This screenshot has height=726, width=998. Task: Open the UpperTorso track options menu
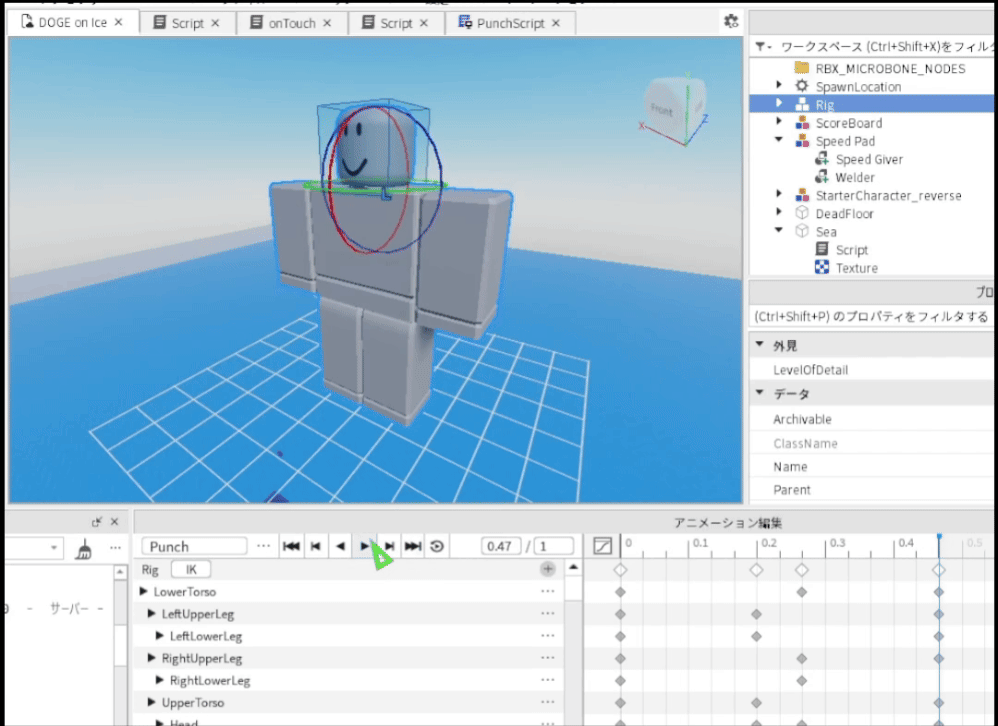point(548,702)
